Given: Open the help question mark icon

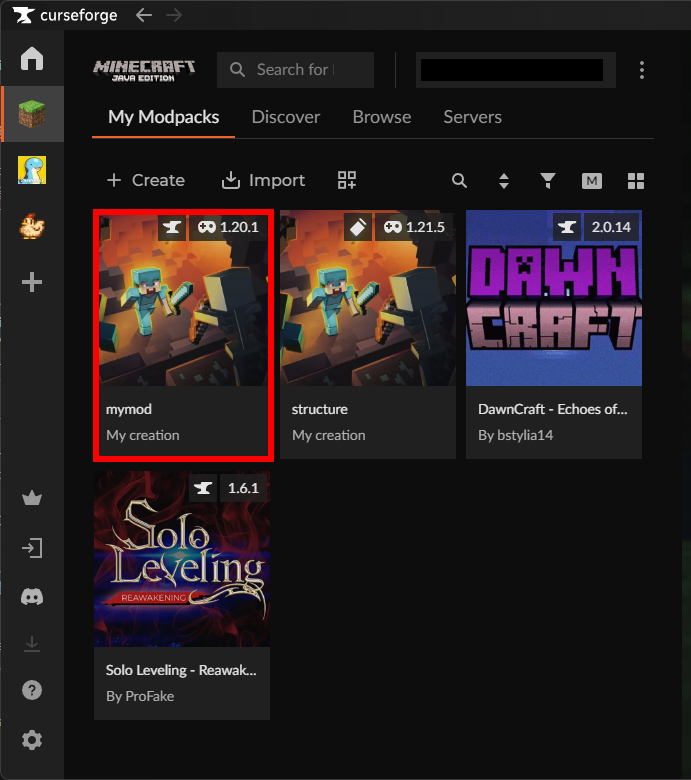Looking at the screenshot, I should click(32, 690).
